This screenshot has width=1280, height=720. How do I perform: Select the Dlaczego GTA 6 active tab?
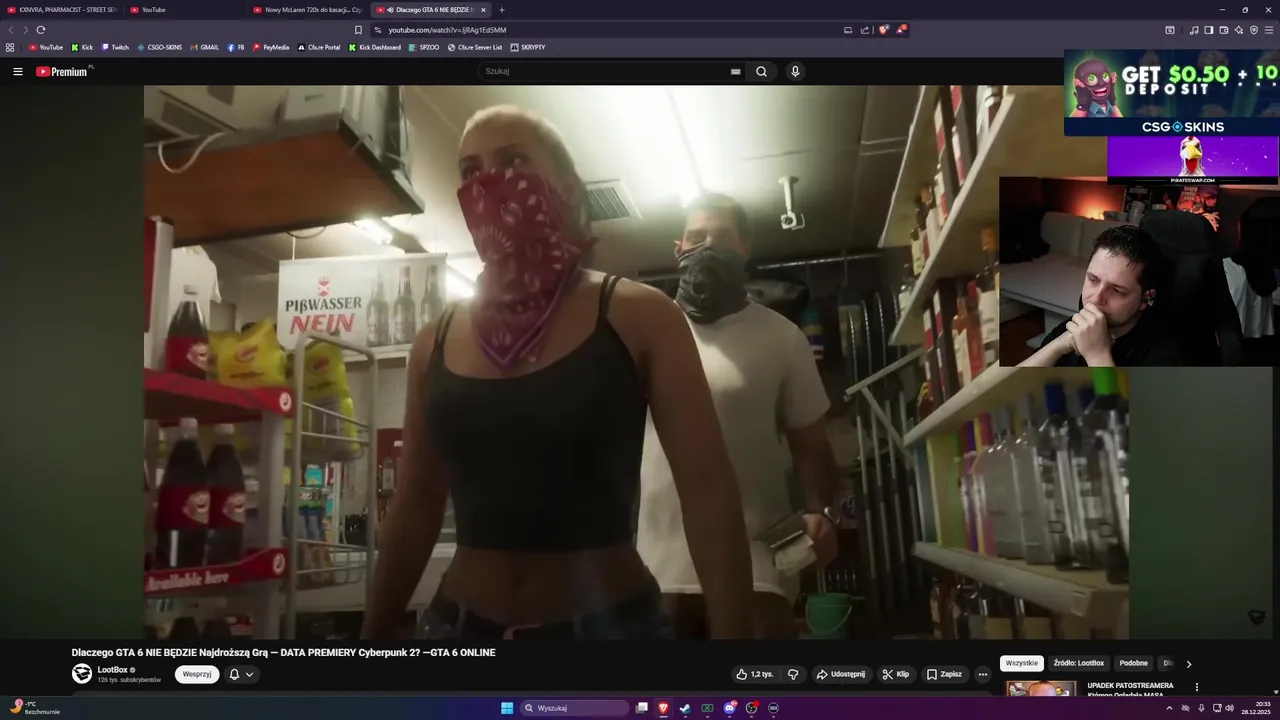tap(430, 10)
